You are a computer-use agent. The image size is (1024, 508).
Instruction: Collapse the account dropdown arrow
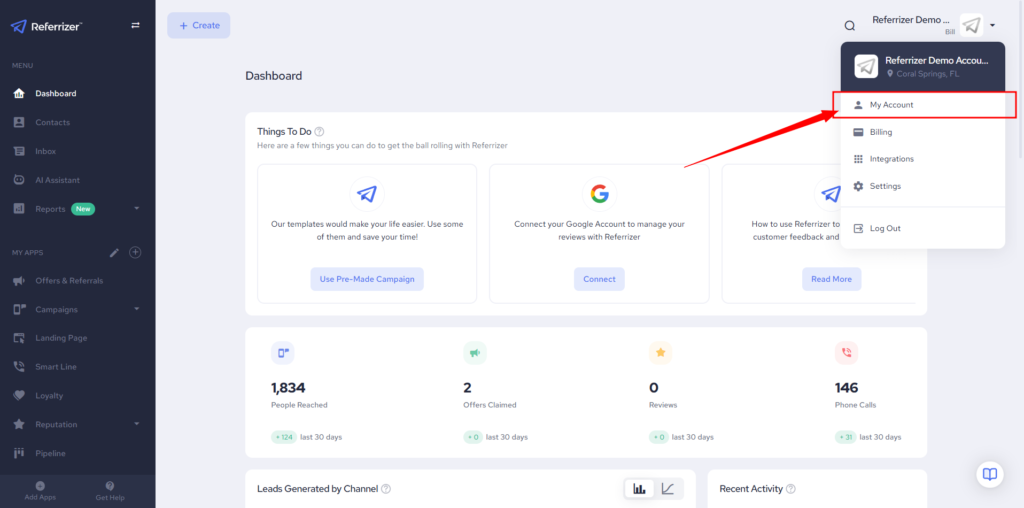point(992,26)
